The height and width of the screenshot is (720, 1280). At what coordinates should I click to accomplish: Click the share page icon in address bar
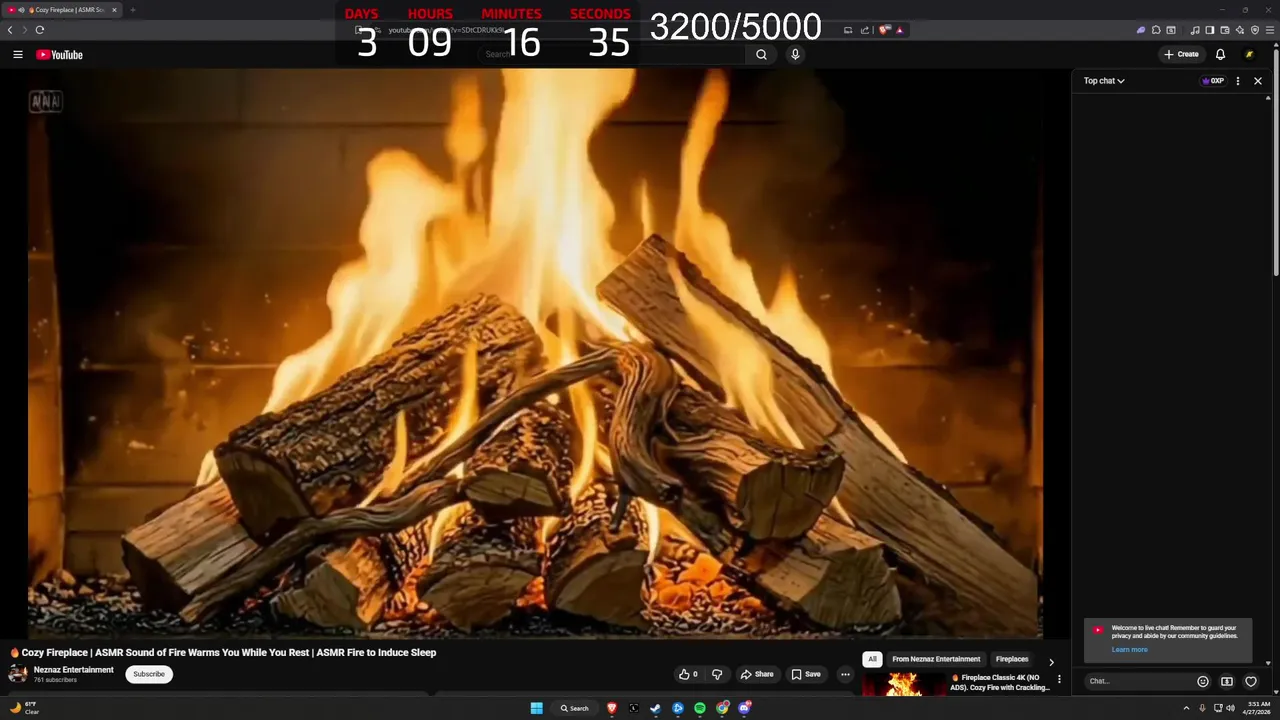865,30
